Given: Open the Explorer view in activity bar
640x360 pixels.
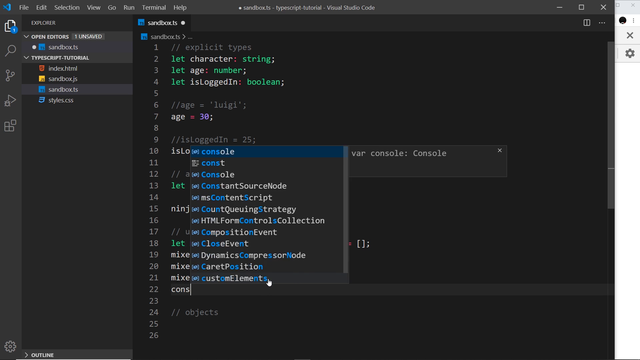Looking at the screenshot, I should tap(10, 26).
